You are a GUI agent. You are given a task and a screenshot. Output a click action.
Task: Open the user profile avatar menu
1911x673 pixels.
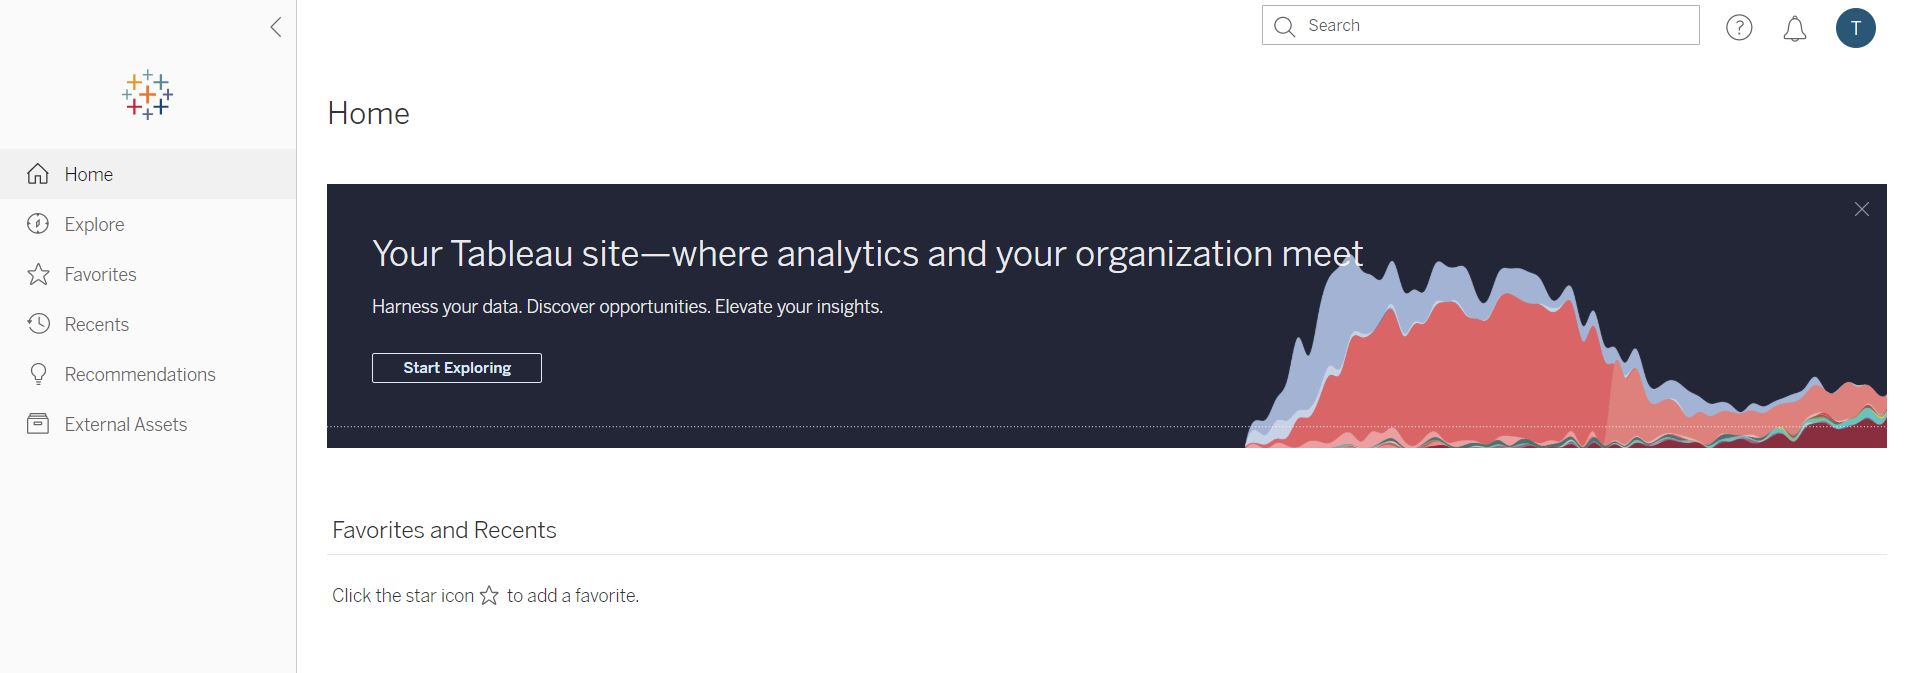pyautogui.click(x=1855, y=28)
